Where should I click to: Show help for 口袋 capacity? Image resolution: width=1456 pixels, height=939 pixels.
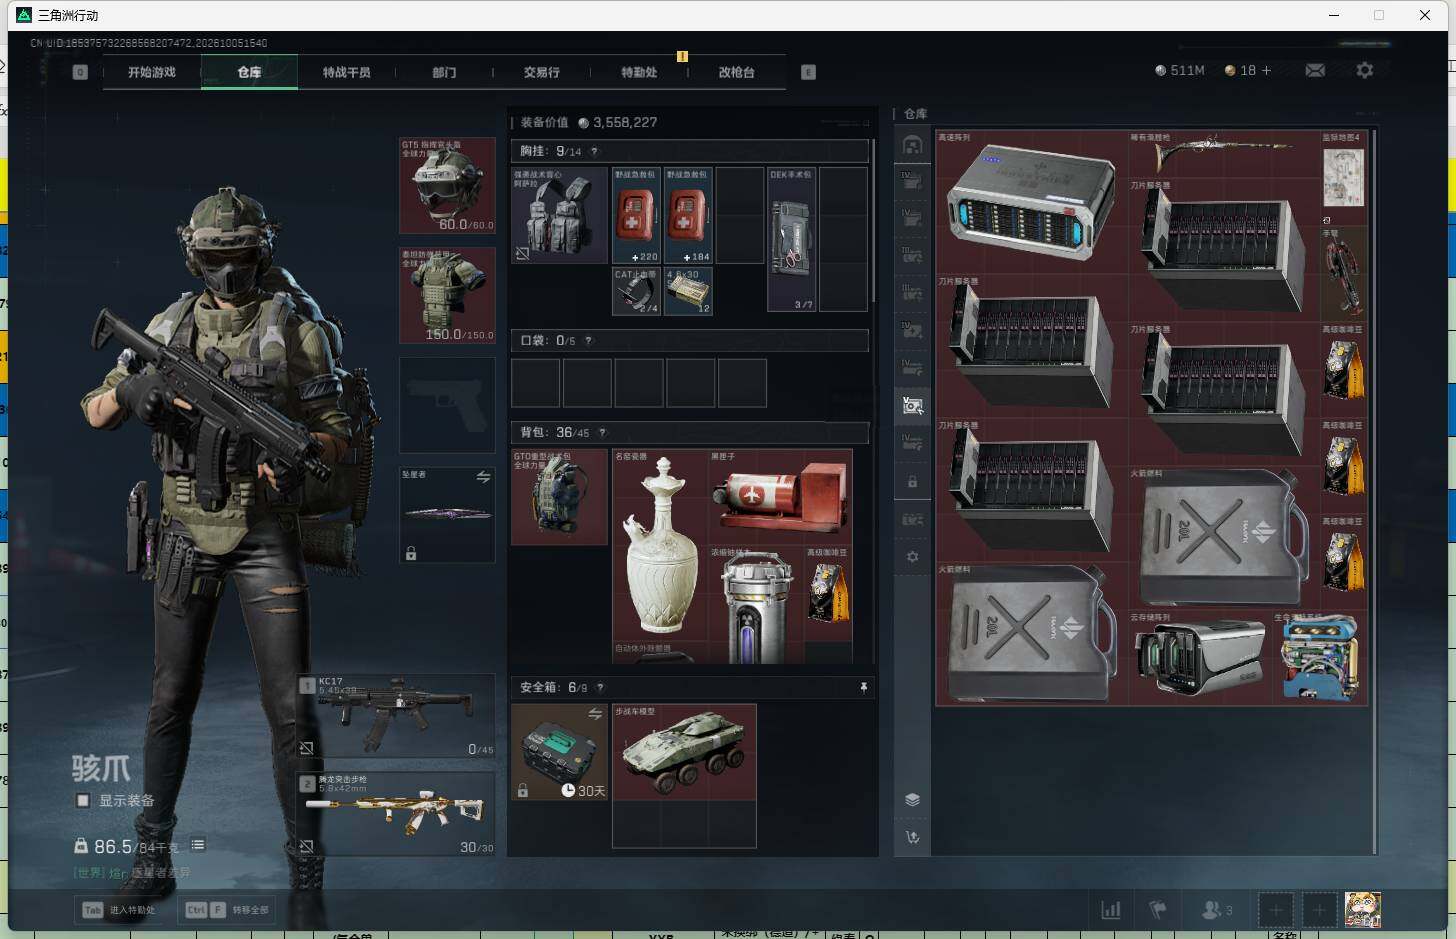click(x=588, y=341)
